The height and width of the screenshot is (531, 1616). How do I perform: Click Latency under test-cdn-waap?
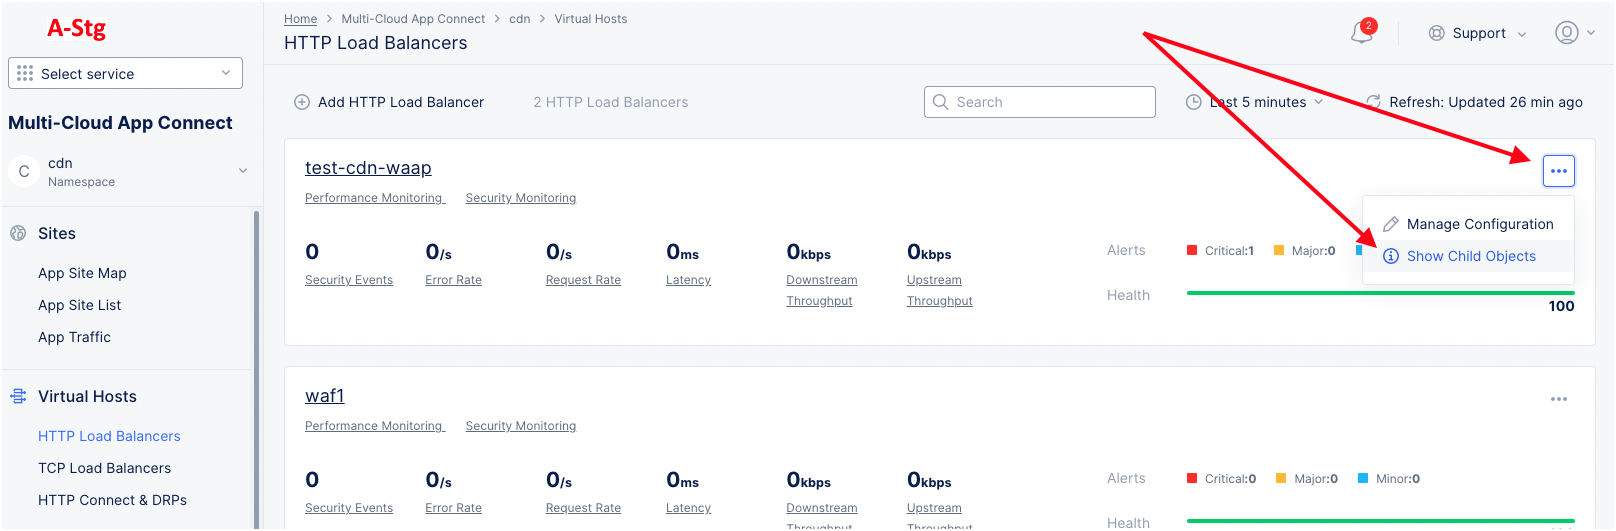[688, 280]
